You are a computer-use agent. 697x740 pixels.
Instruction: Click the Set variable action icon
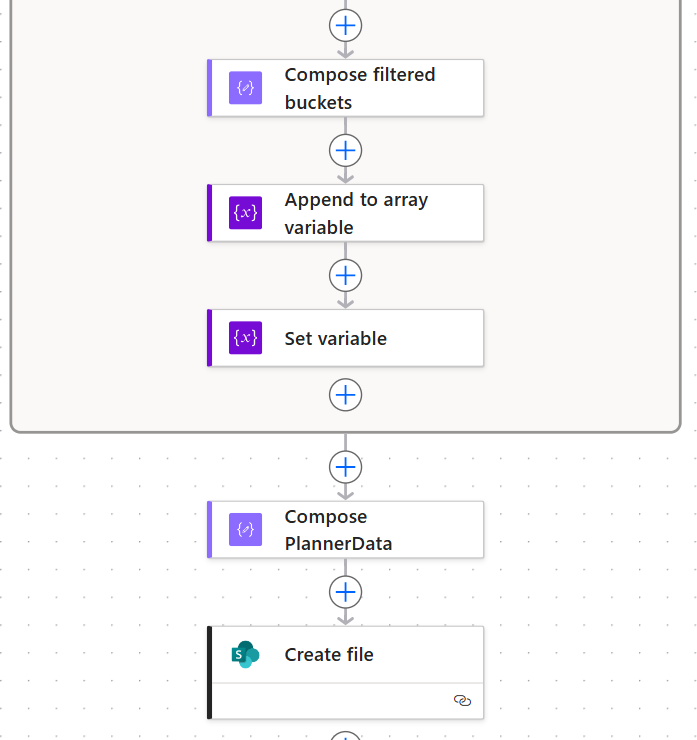(245, 338)
